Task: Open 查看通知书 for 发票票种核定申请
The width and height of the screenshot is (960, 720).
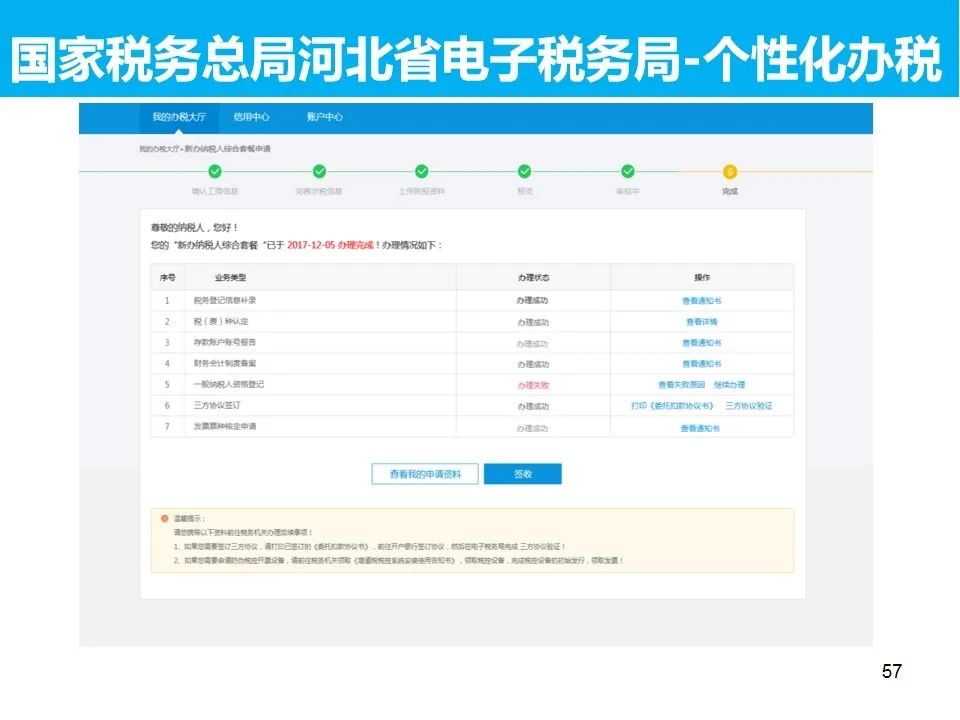Action: 700,429
